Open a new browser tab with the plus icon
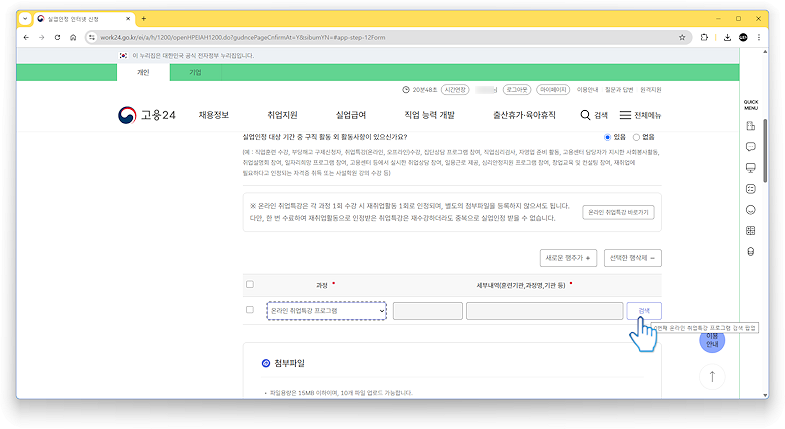This screenshot has width=785, height=429. click(144, 19)
